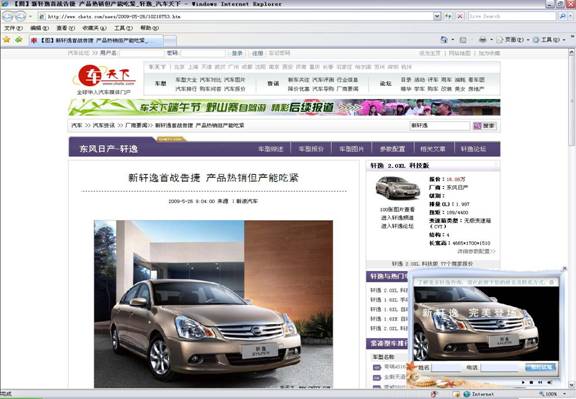
Task: Click the play control under the ad popup
Action: tap(523, 382)
